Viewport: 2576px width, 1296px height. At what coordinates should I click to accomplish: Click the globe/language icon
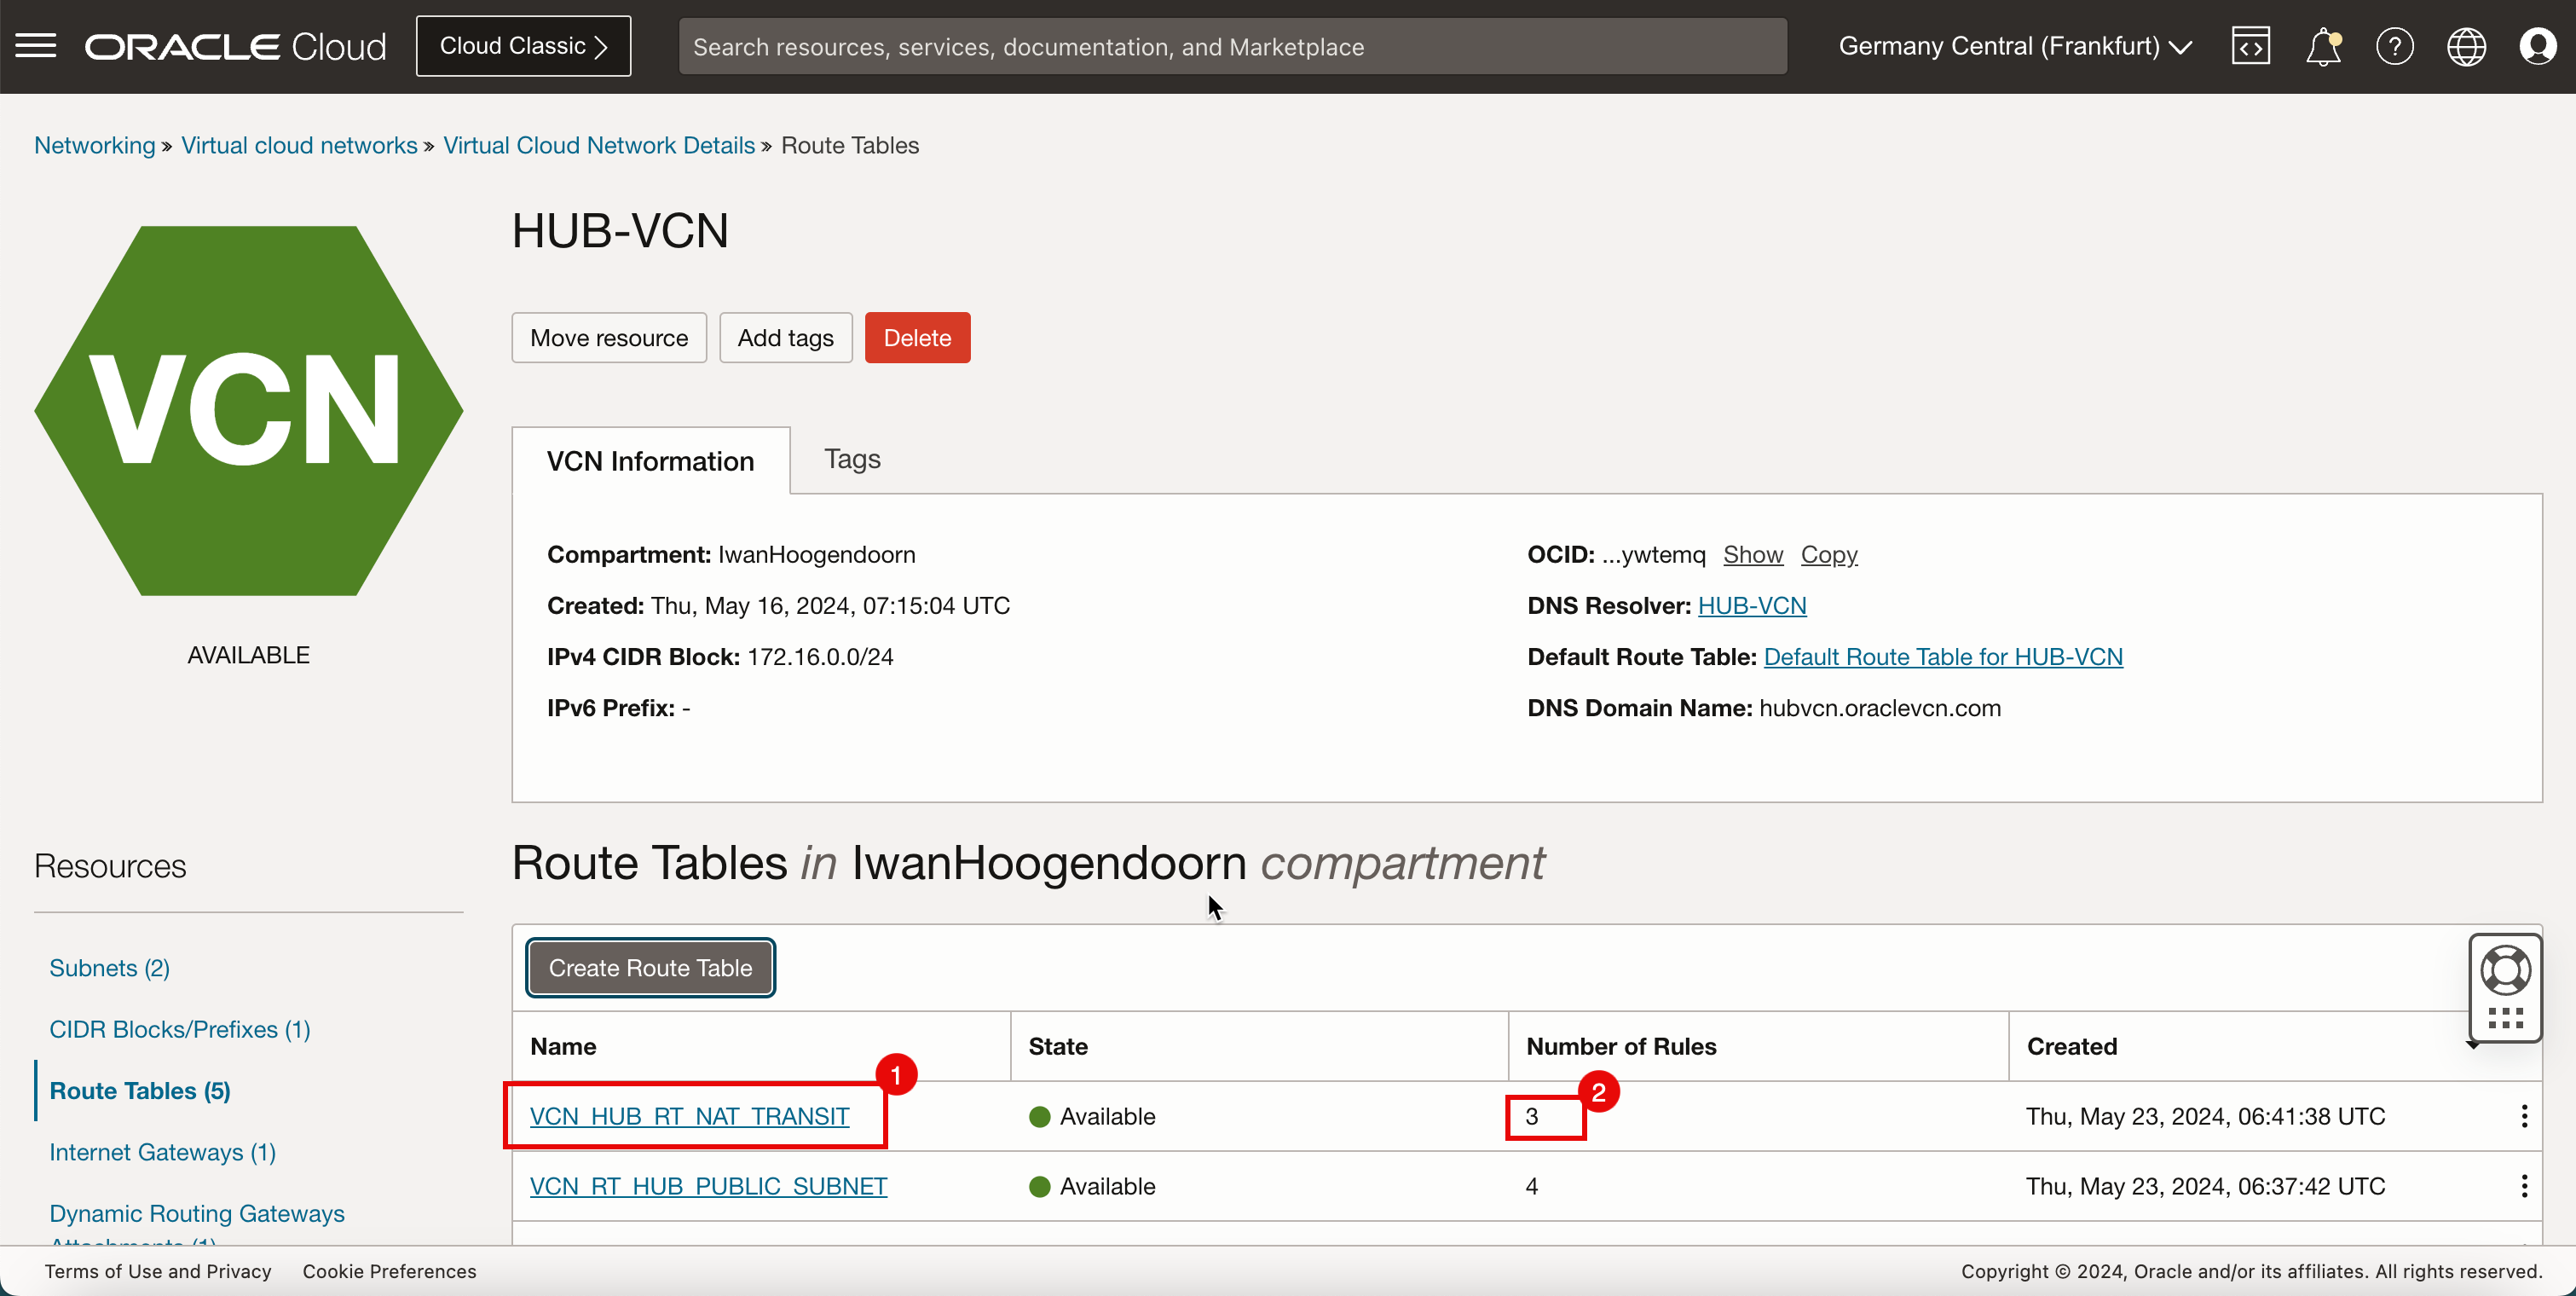(x=2465, y=46)
